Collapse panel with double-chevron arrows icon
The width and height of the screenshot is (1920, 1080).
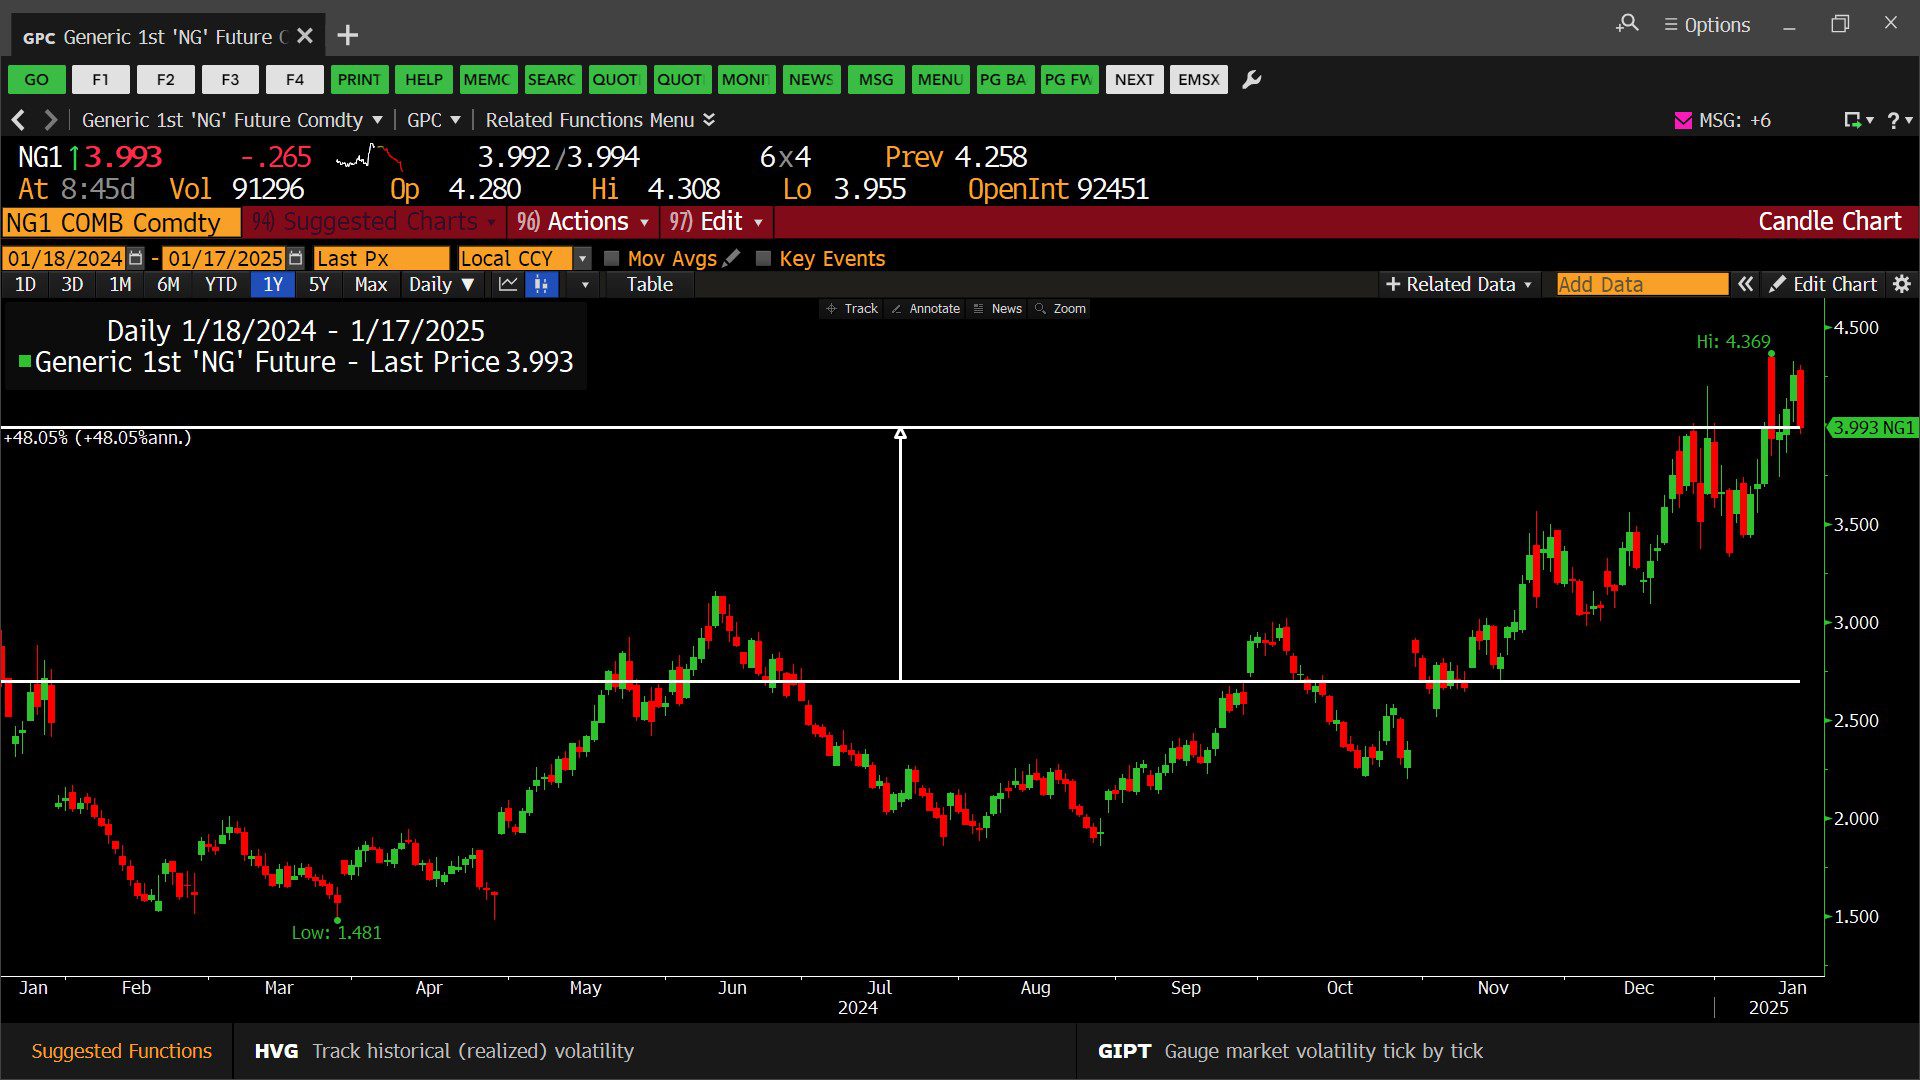coord(1745,285)
